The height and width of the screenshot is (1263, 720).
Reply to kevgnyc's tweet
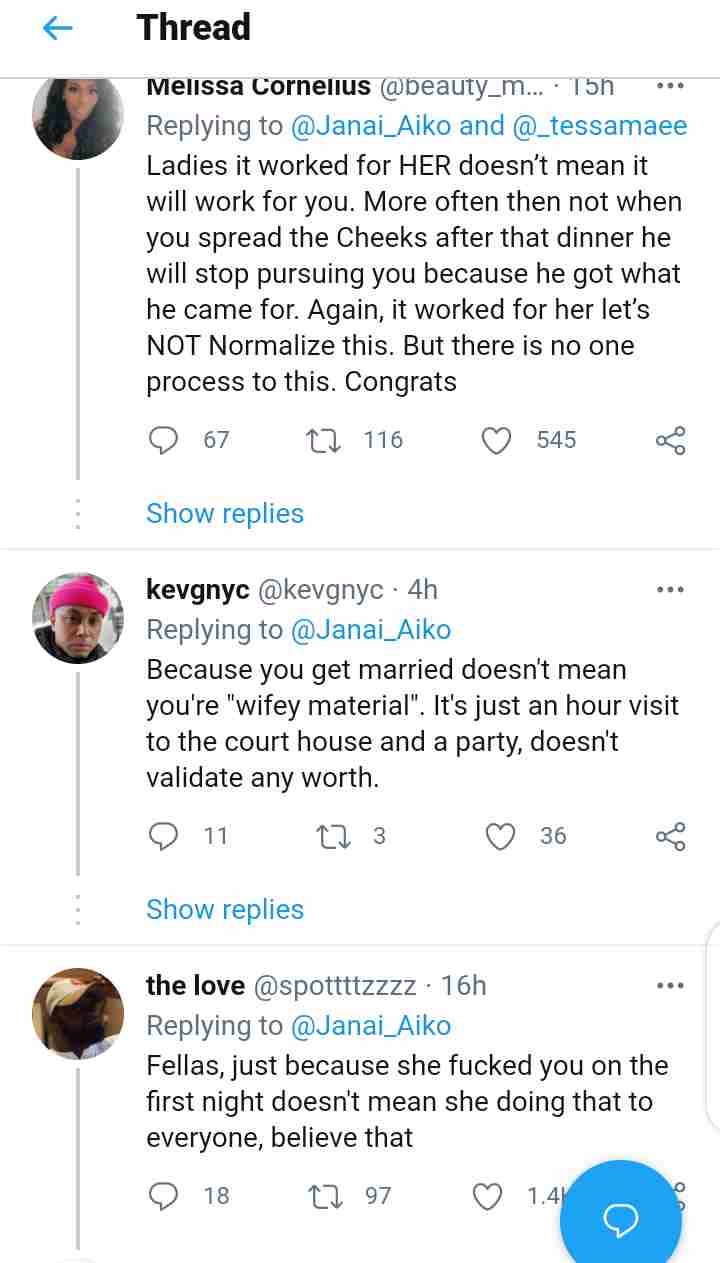tap(163, 836)
